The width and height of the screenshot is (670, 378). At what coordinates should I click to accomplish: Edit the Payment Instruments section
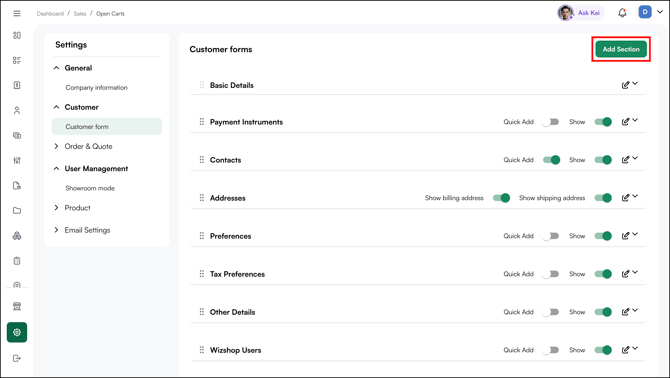(625, 122)
